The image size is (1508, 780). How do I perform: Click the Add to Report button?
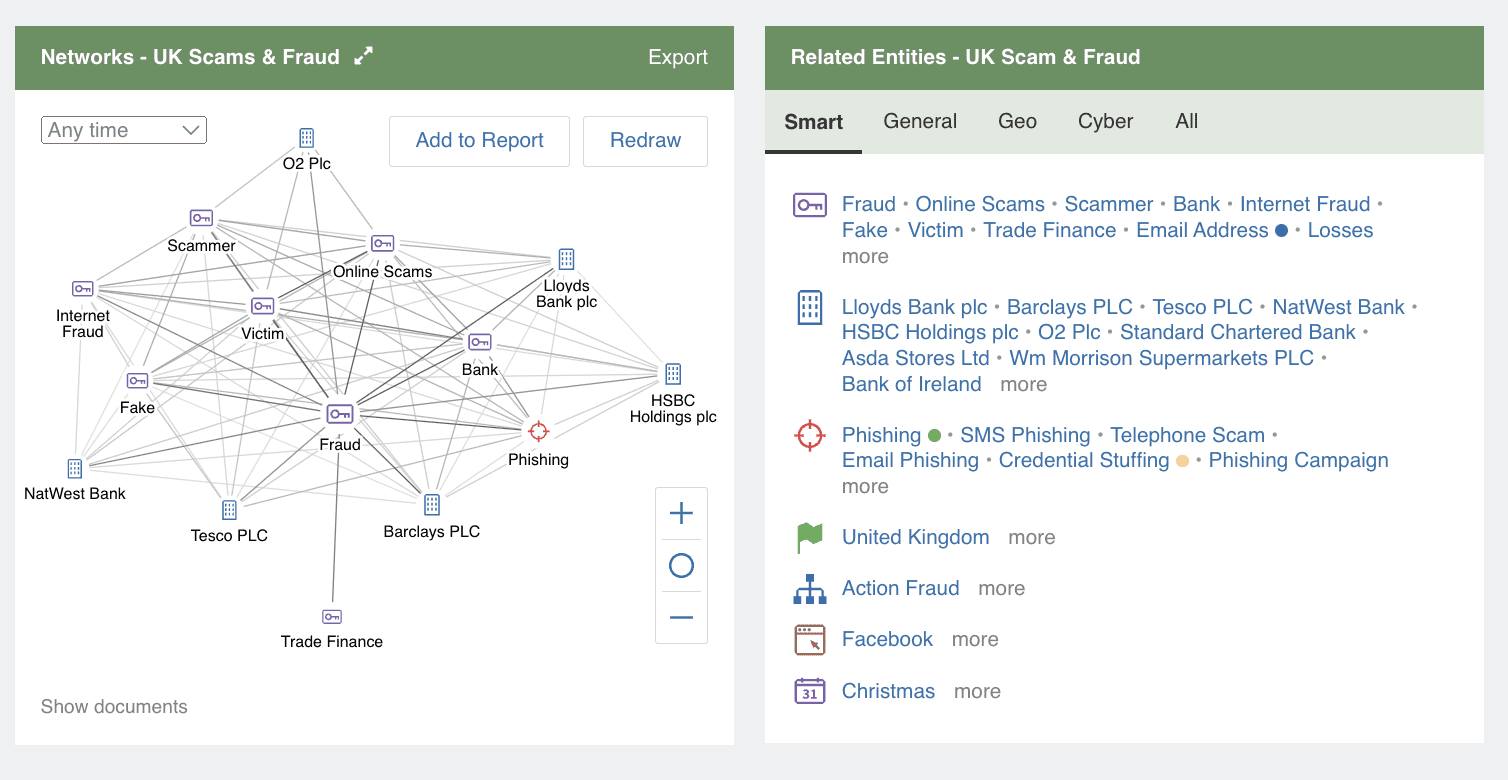479,141
